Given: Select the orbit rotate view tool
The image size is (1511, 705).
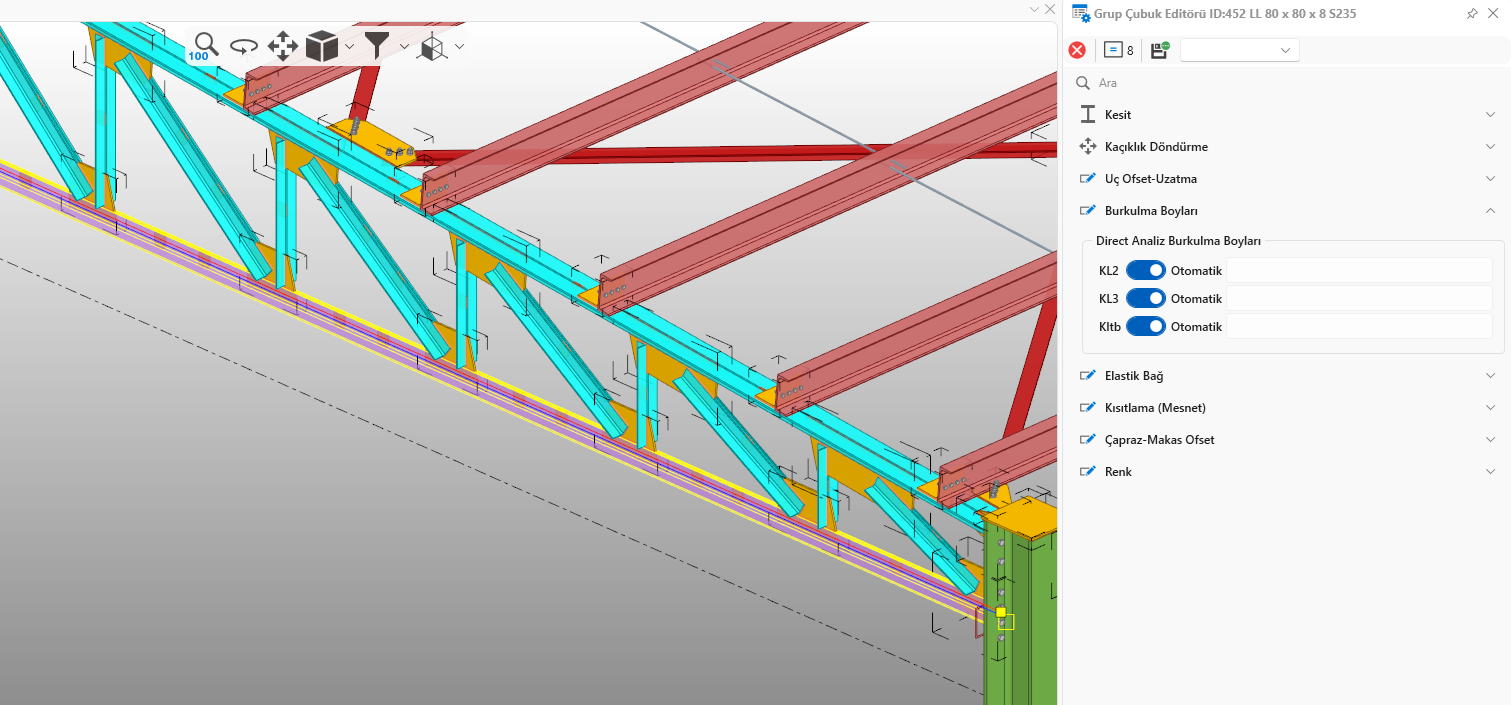Looking at the screenshot, I should click(x=244, y=46).
